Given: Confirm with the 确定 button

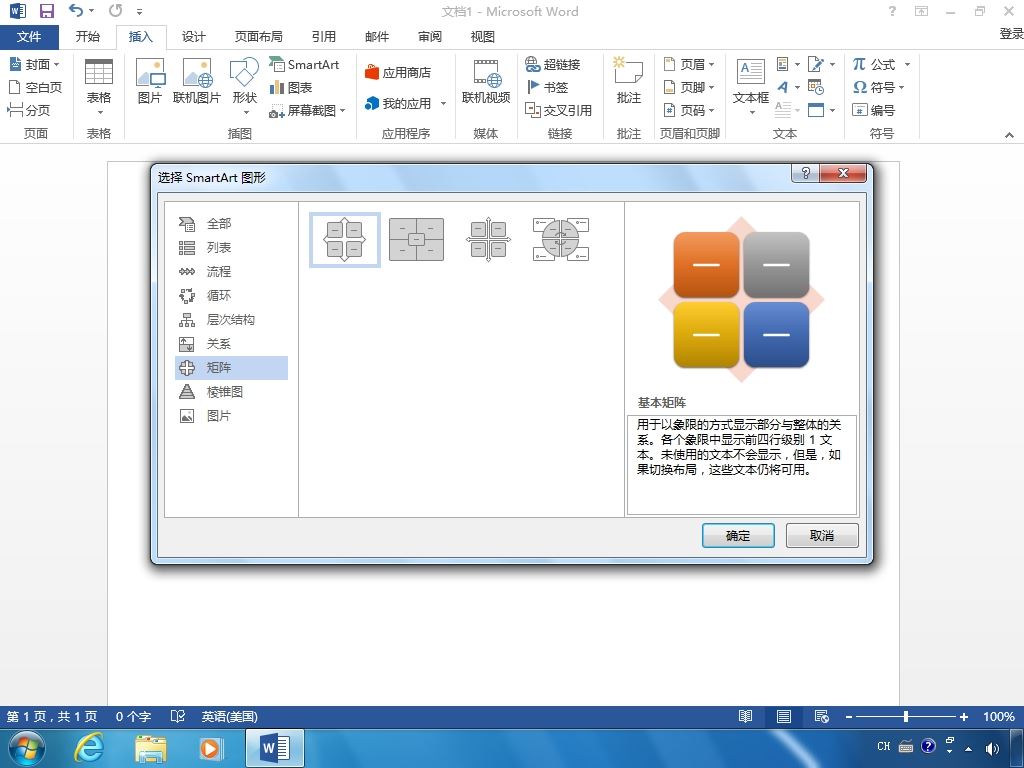Looking at the screenshot, I should click(738, 536).
